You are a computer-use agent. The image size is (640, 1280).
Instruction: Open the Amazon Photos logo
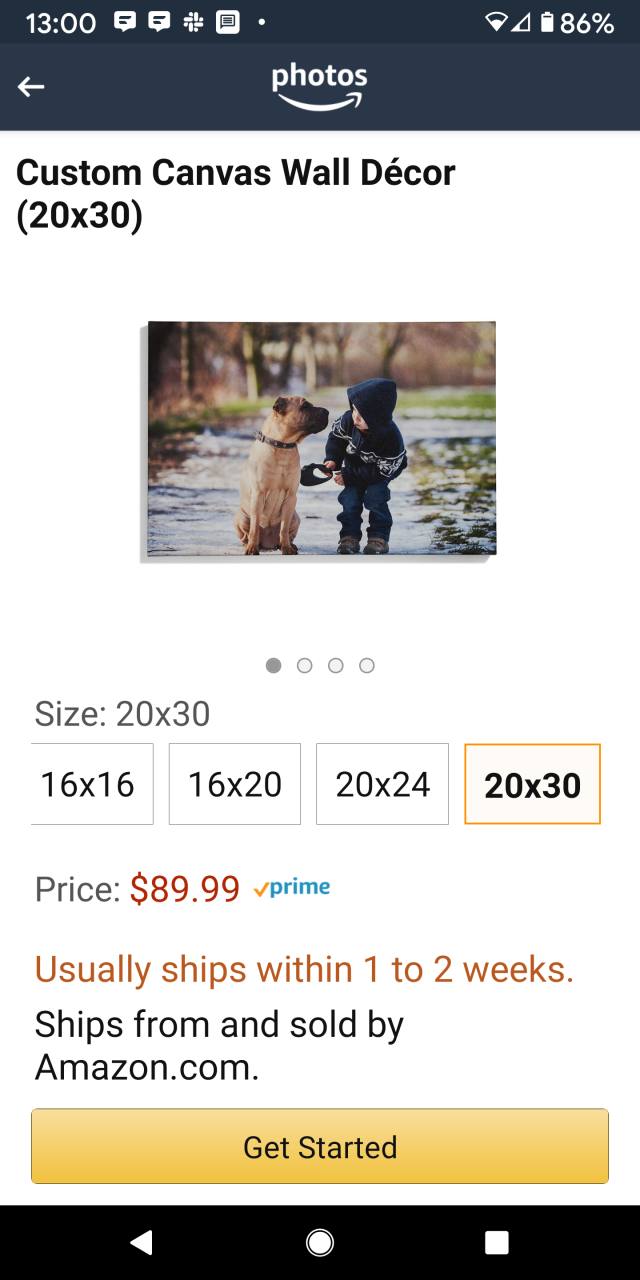[320, 86]
